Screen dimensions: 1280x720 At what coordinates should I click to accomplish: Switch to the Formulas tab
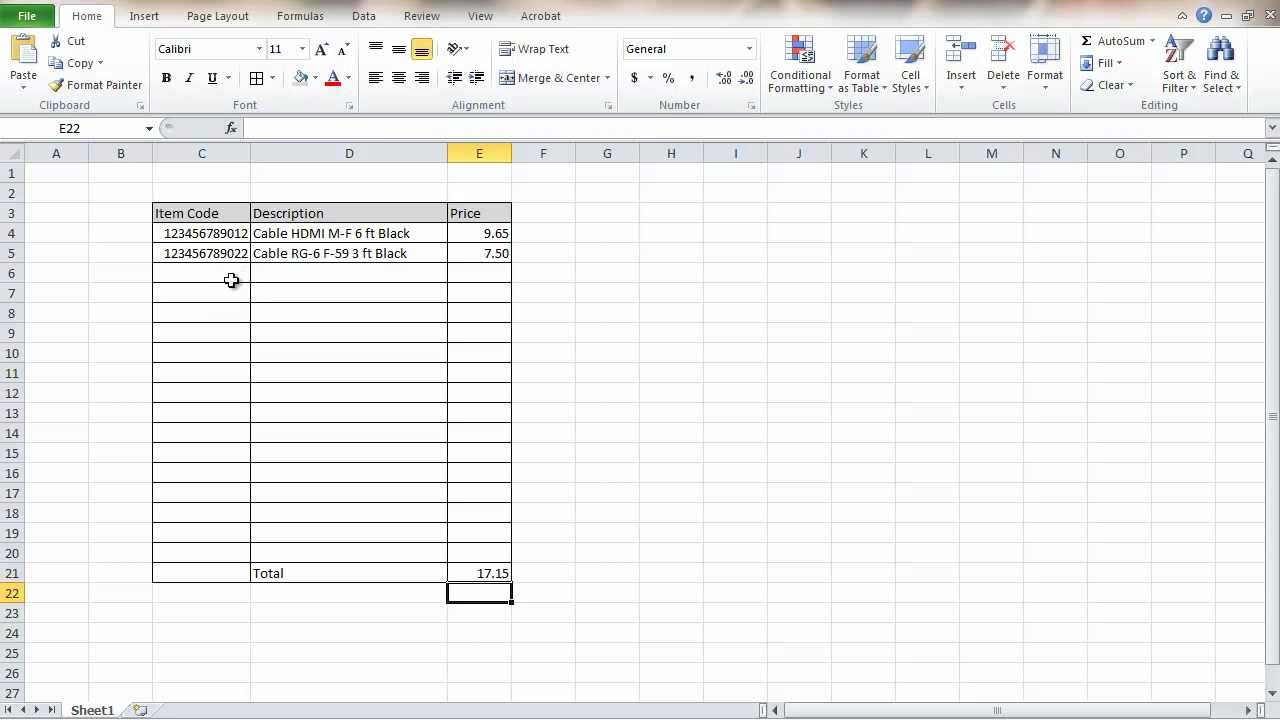tap(300, 16)
